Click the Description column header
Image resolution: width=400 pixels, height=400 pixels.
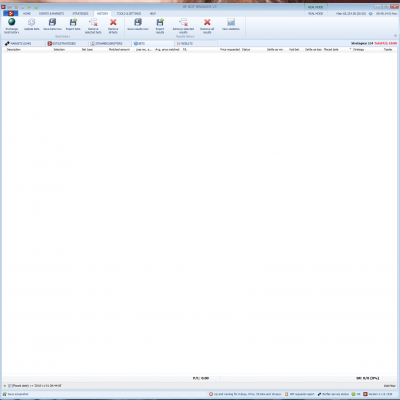tap(14, 49)
